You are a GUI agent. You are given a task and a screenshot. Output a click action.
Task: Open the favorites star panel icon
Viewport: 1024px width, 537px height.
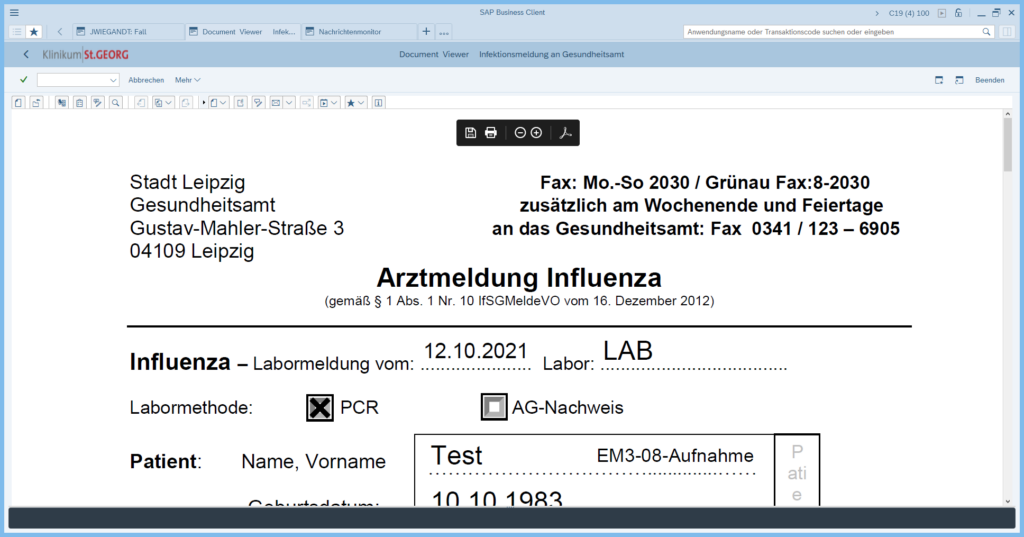34,32
